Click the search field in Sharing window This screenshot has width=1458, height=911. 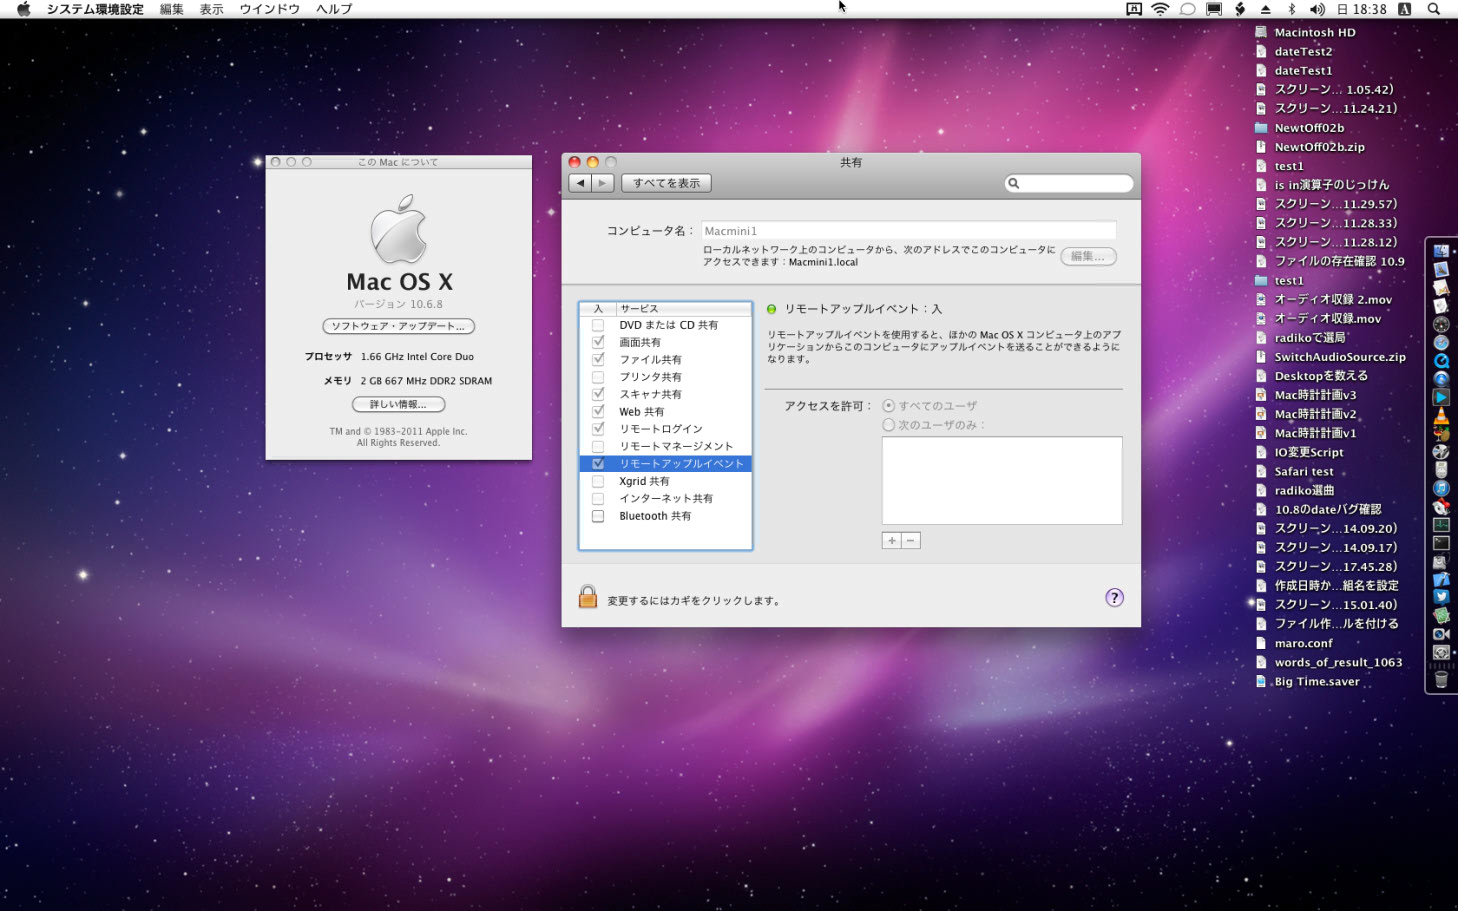tap(1069, 183)
